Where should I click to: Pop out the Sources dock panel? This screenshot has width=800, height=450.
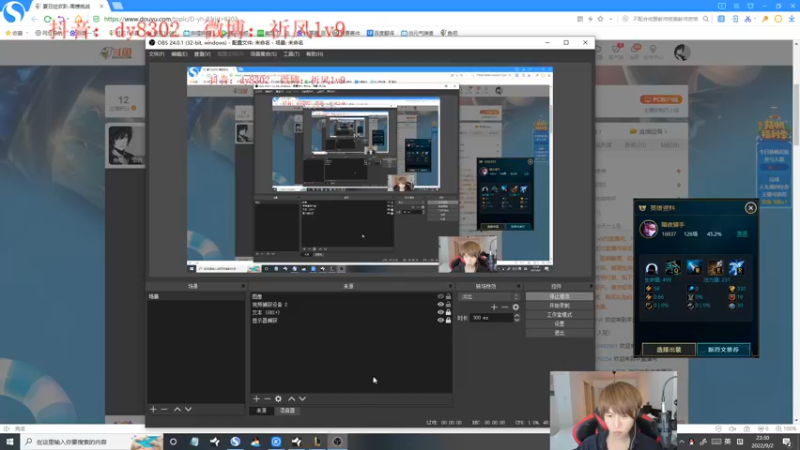pyautogui.click(x=450, y=286)
